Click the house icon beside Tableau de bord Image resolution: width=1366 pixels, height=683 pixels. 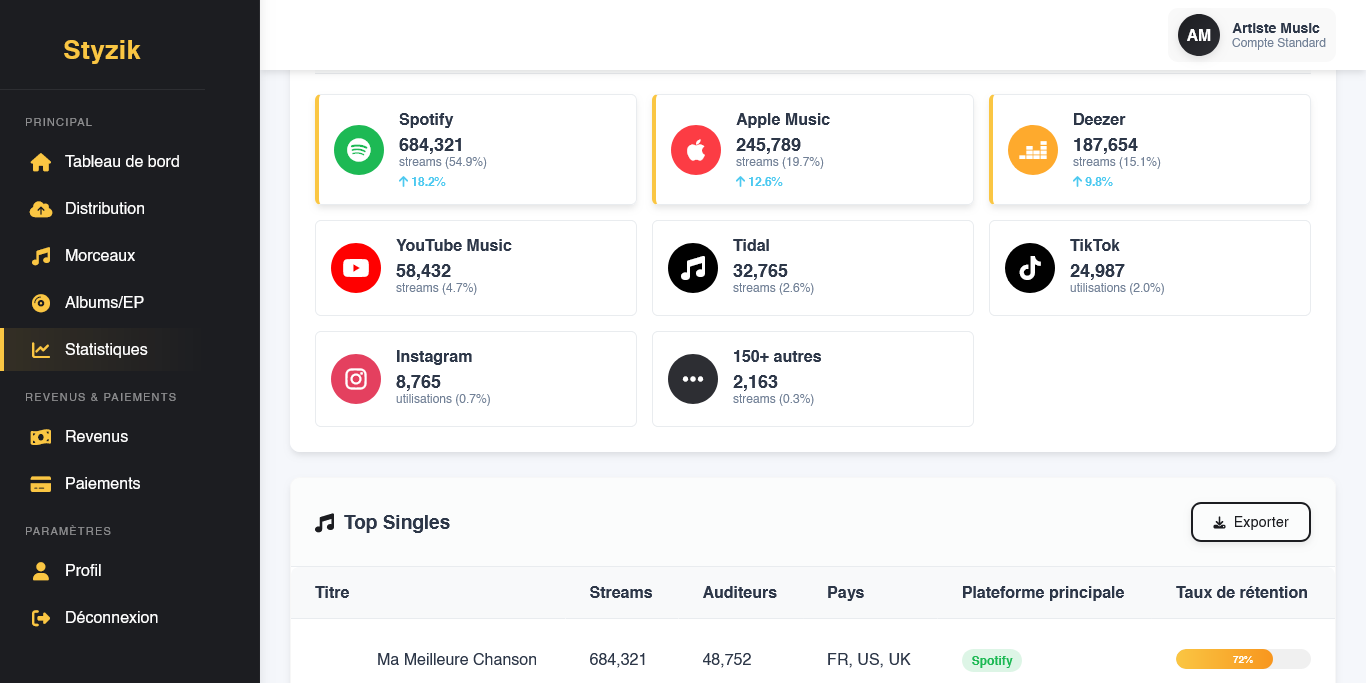click(x=41, y=162)
